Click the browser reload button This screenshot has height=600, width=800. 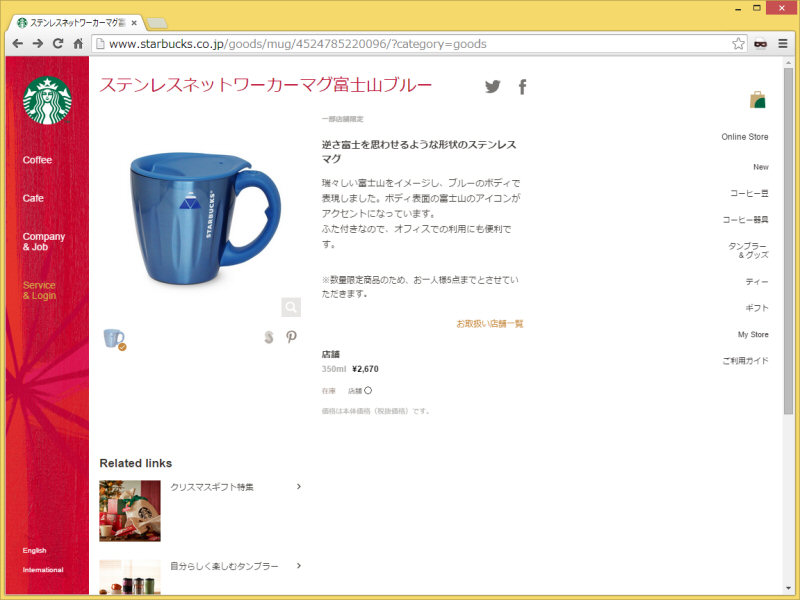pyautogui.click(x=58, y=43)
